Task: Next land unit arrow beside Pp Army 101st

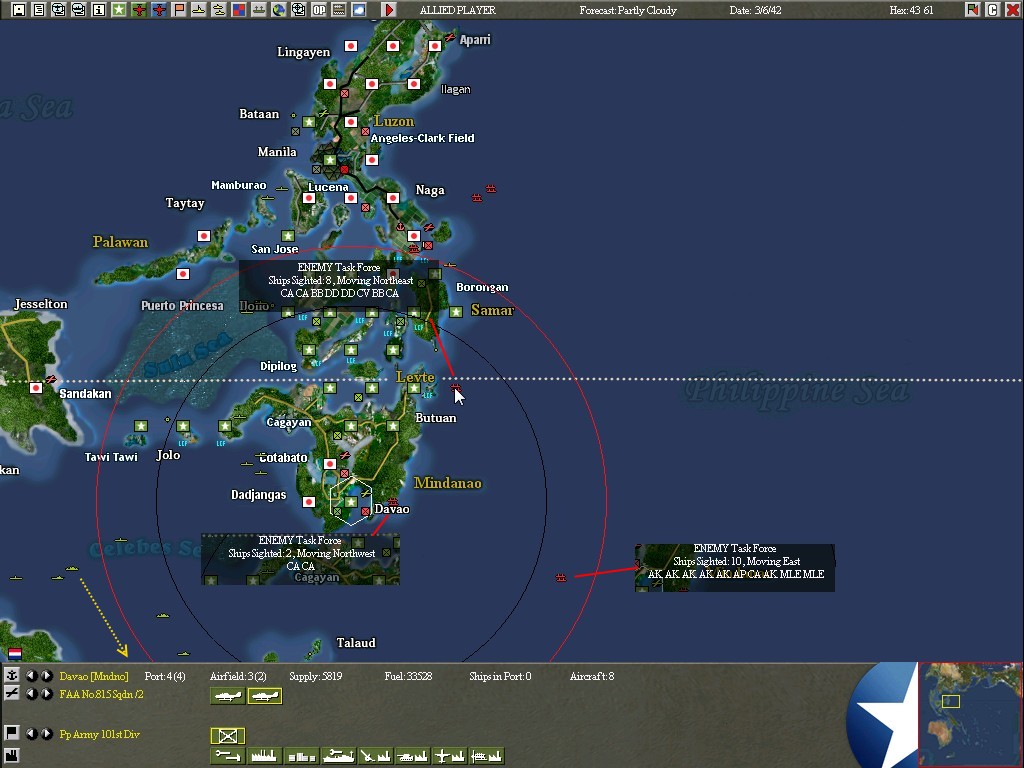Action: pyautogui.click(x=46, y=733)
